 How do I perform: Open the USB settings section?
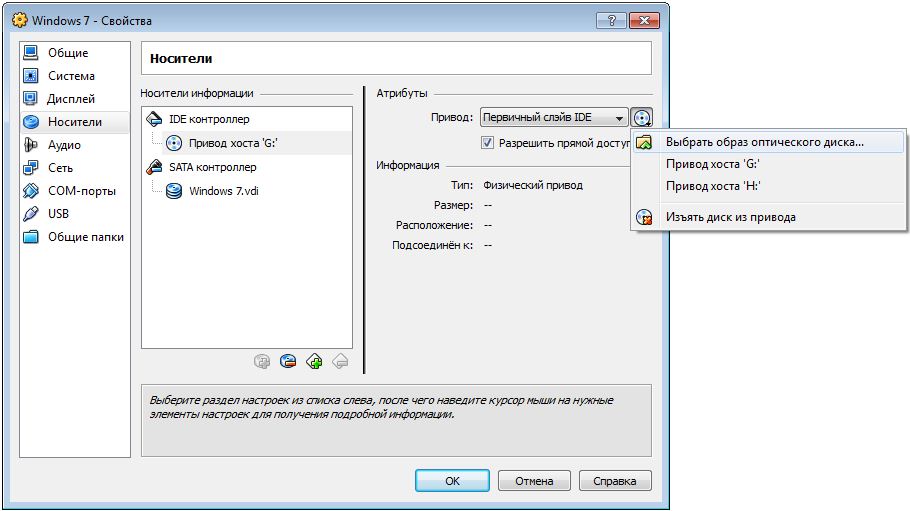tap(74, 214)
